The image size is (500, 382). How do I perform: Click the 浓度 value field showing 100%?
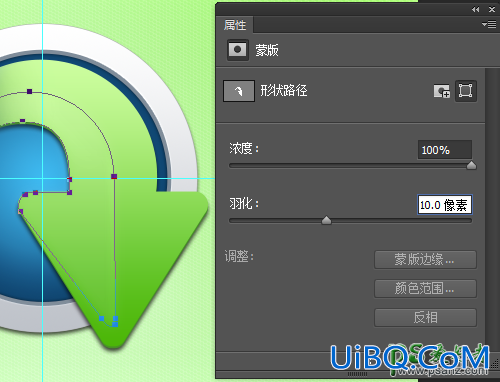pos(445,150)
